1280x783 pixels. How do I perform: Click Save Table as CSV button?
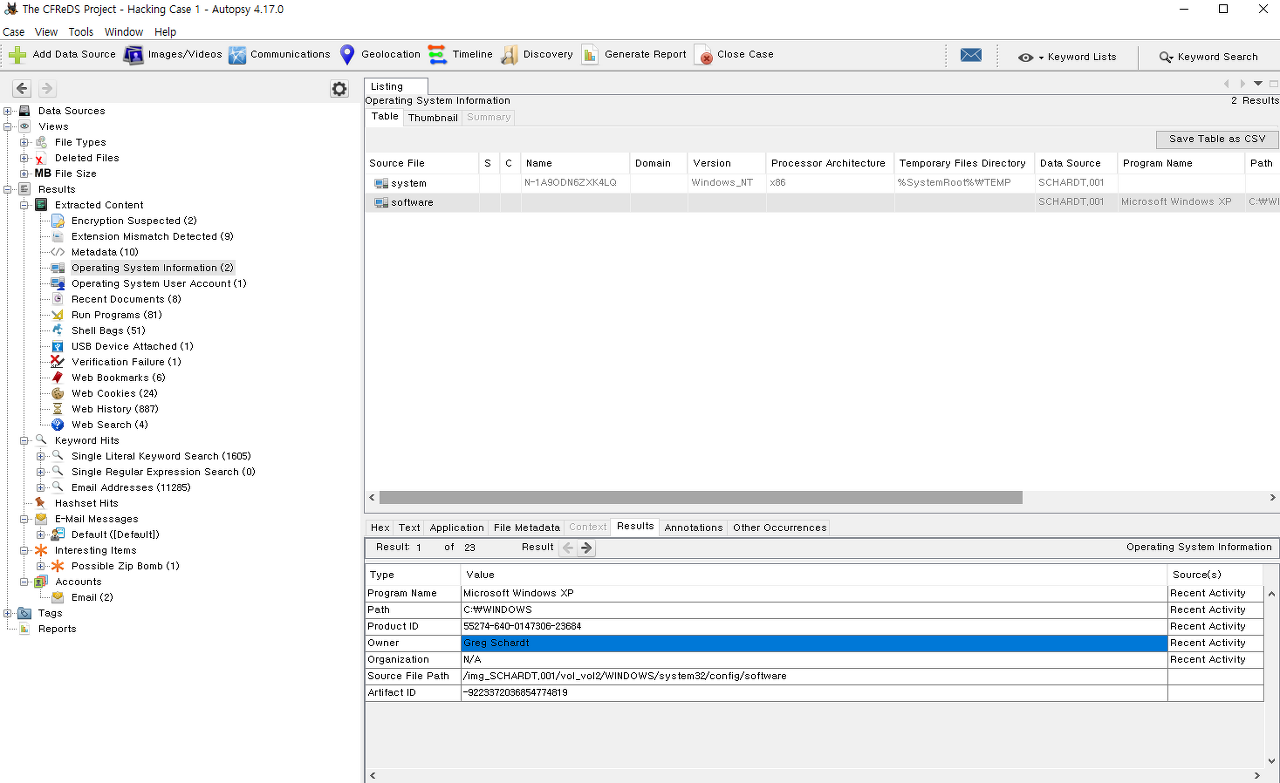tap(1217, 139)
